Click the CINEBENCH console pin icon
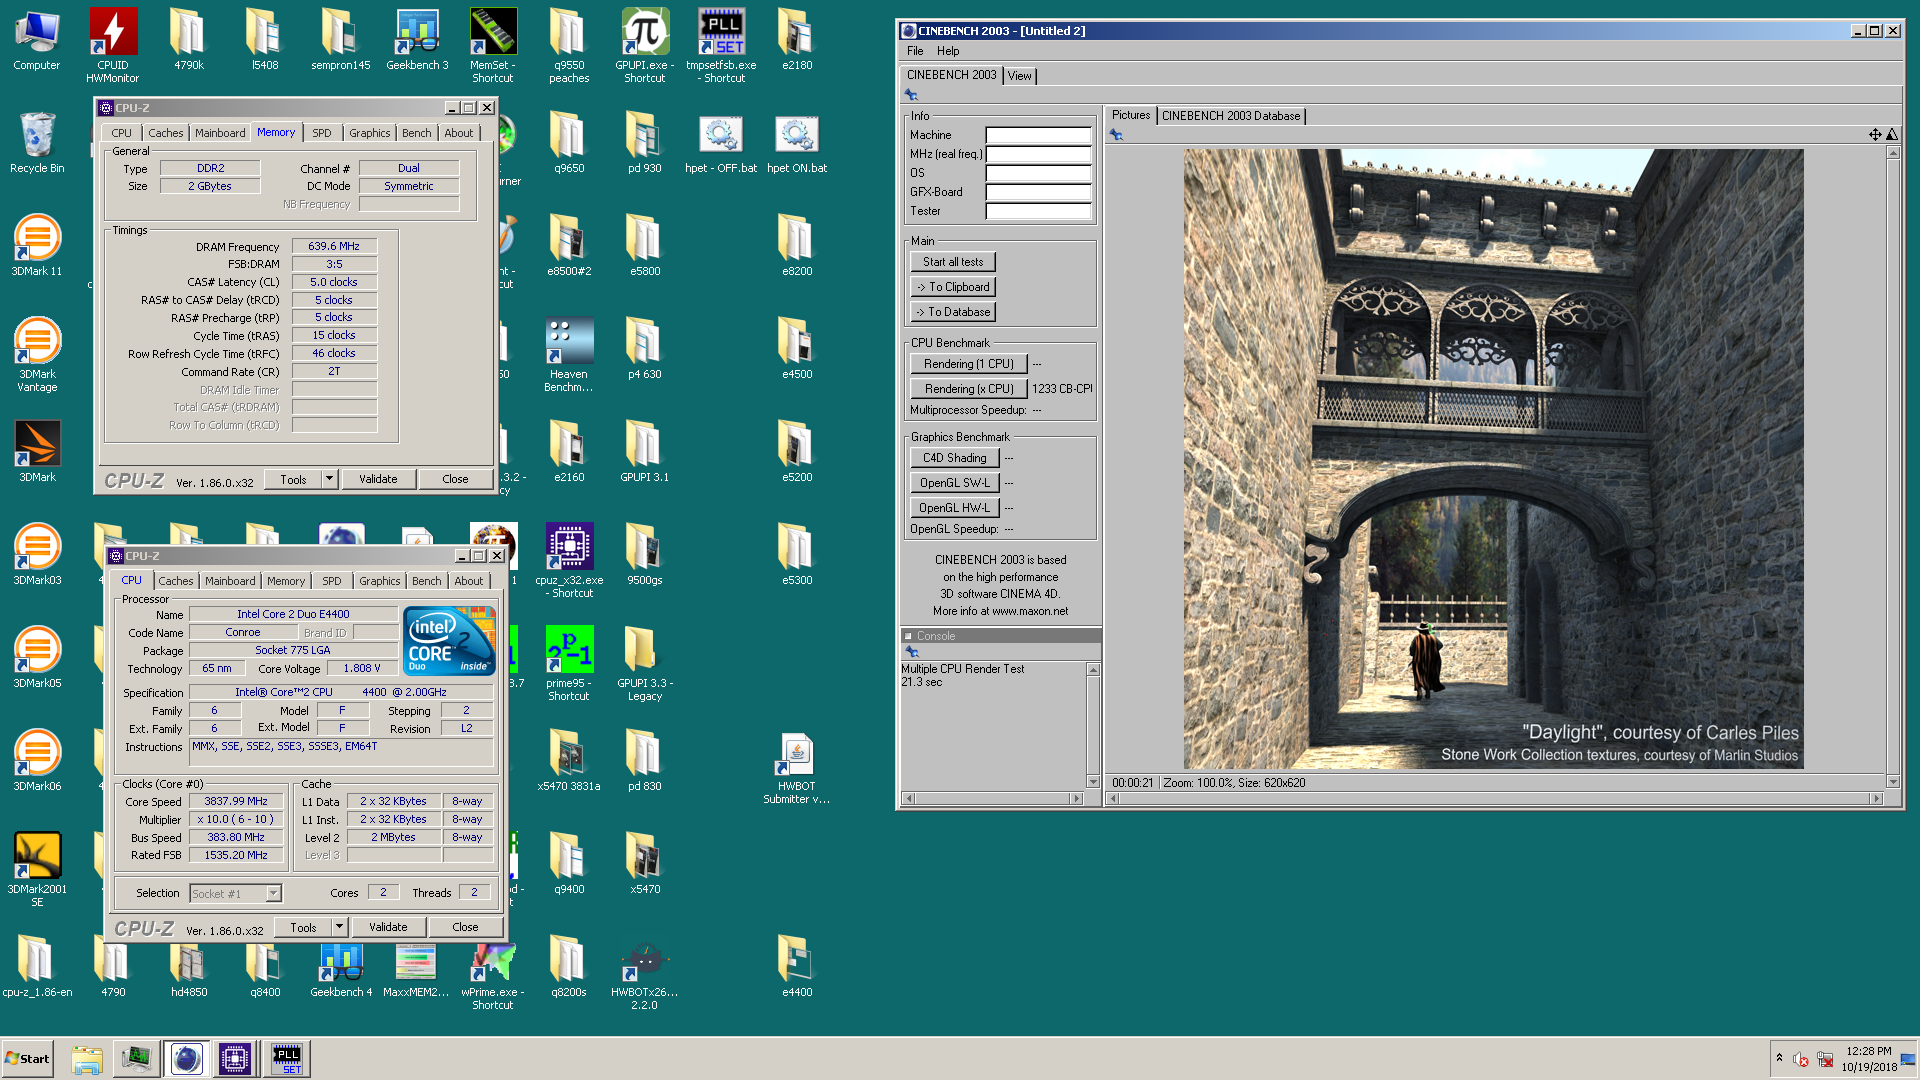 pyautogui.click(x=912, y=652)
